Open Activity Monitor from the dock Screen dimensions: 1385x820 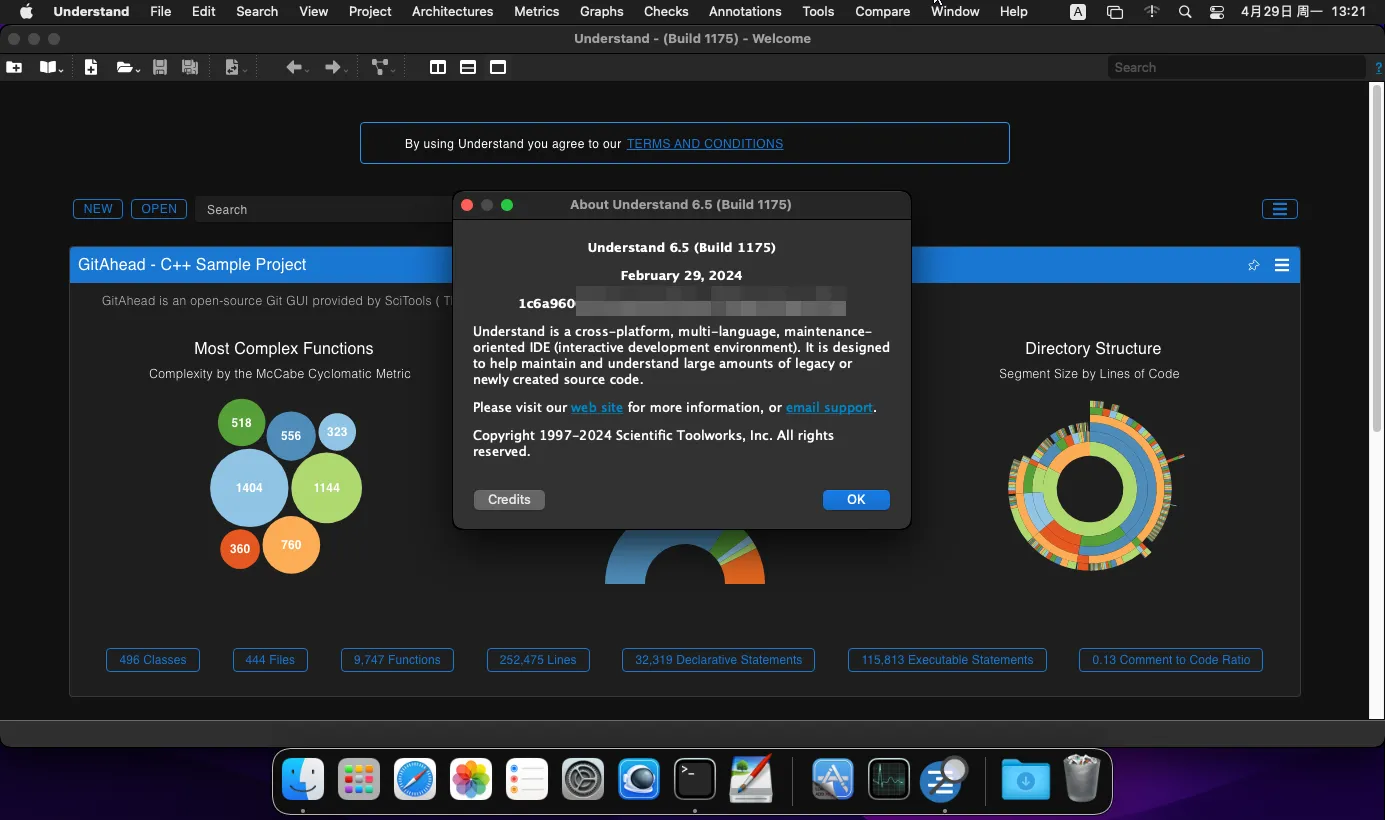click(x=889, y=779)
